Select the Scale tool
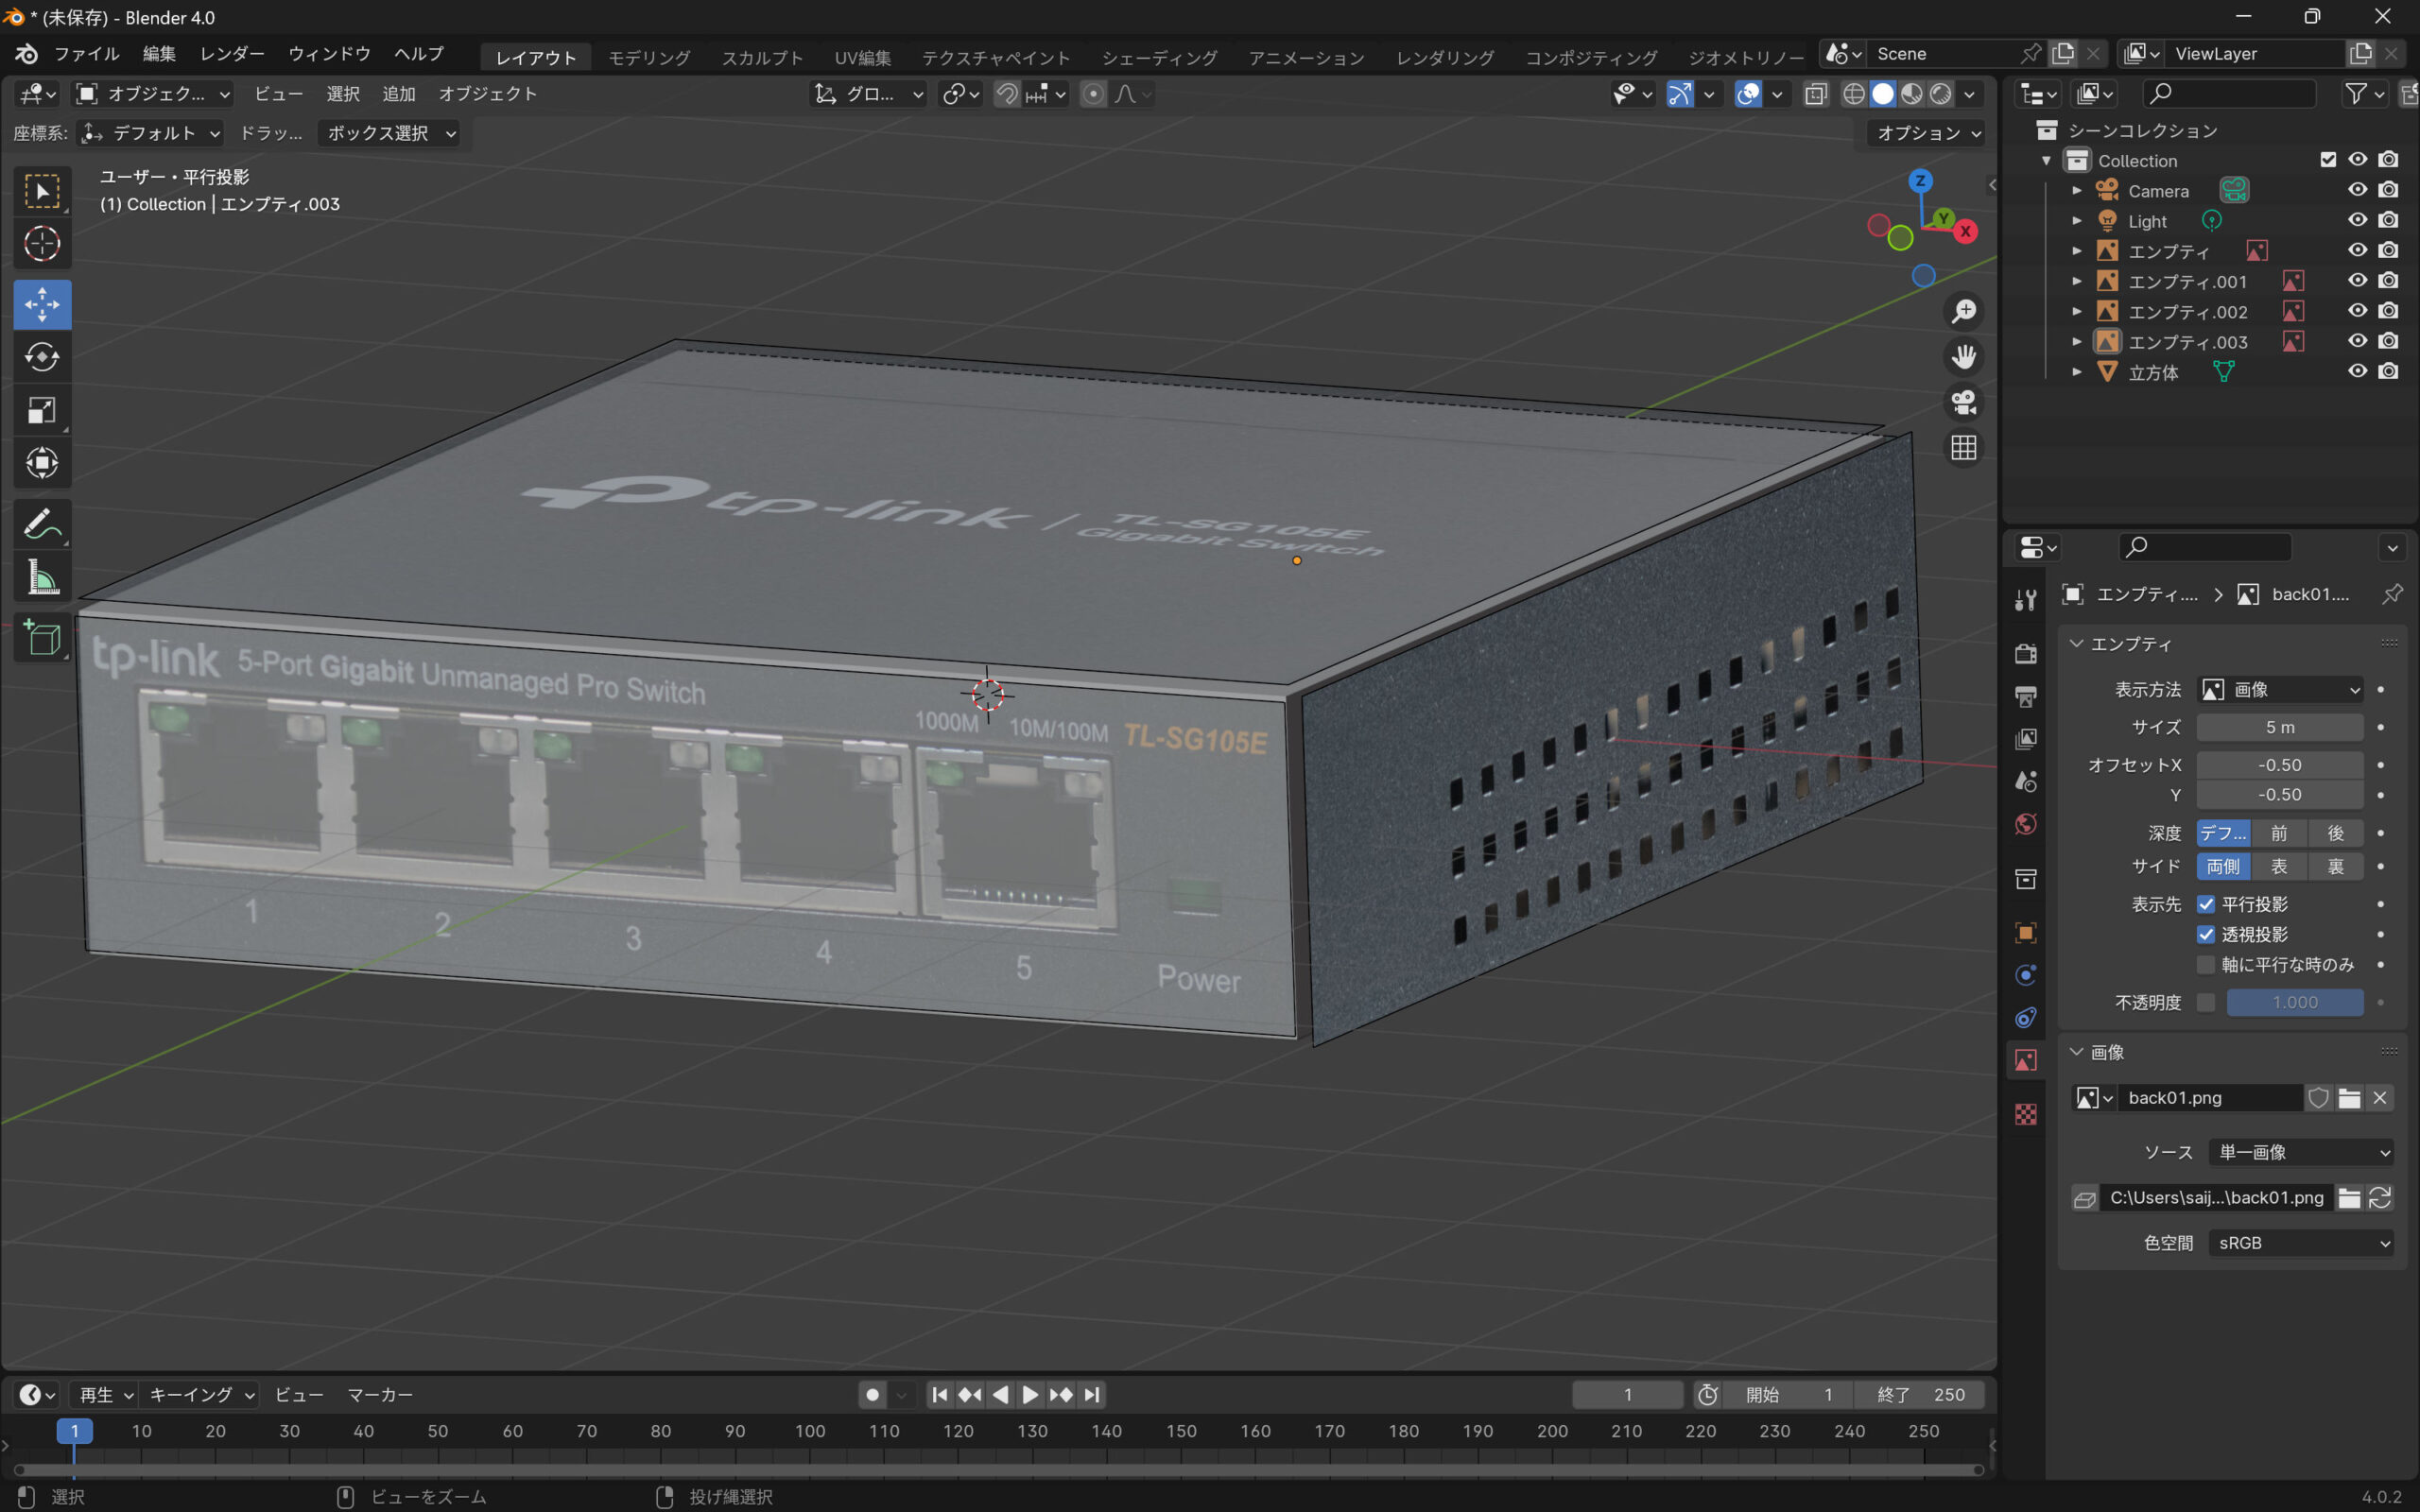Image resolution: width=2420 pixels, height=1512 pixels. [x=42, y=410]
